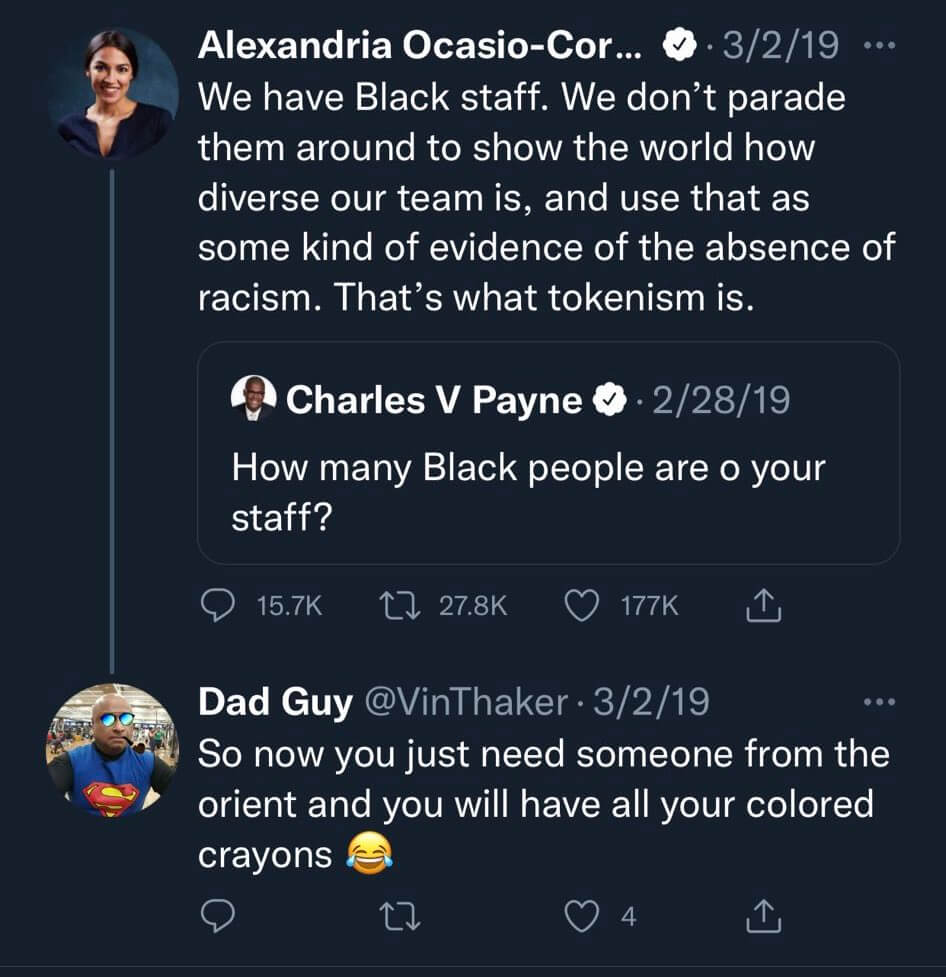946x977 pixels.
Task: Click the Alexandria Ocasio-Cor... display name
Action: coord(422,45)
